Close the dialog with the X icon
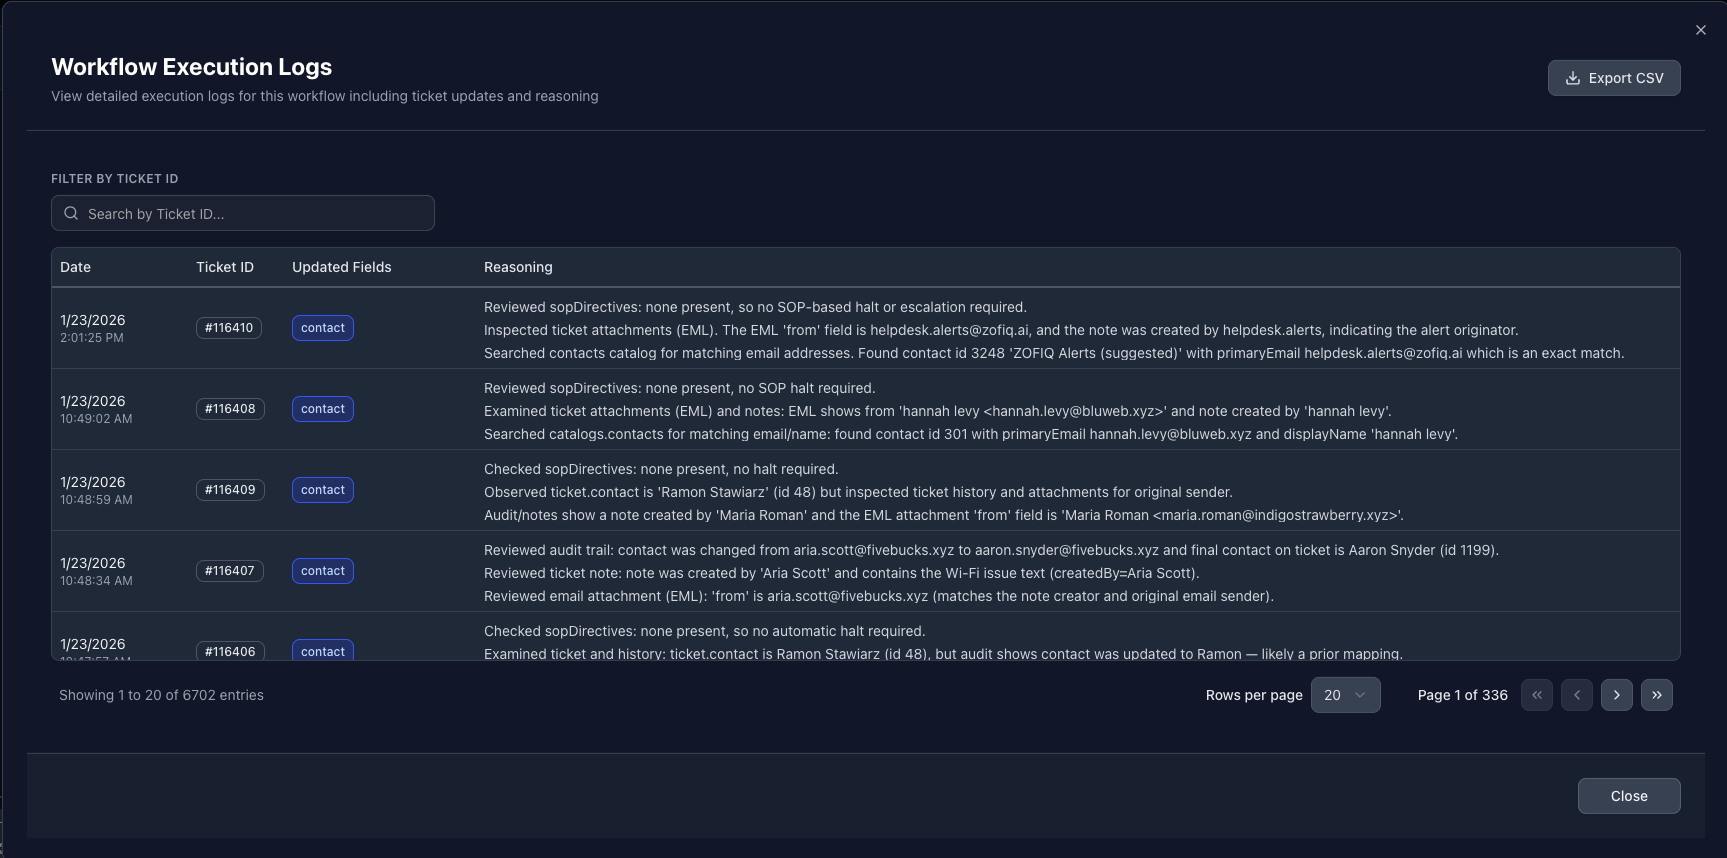This screenshot has width=1727, height=858. [1701, 30]
